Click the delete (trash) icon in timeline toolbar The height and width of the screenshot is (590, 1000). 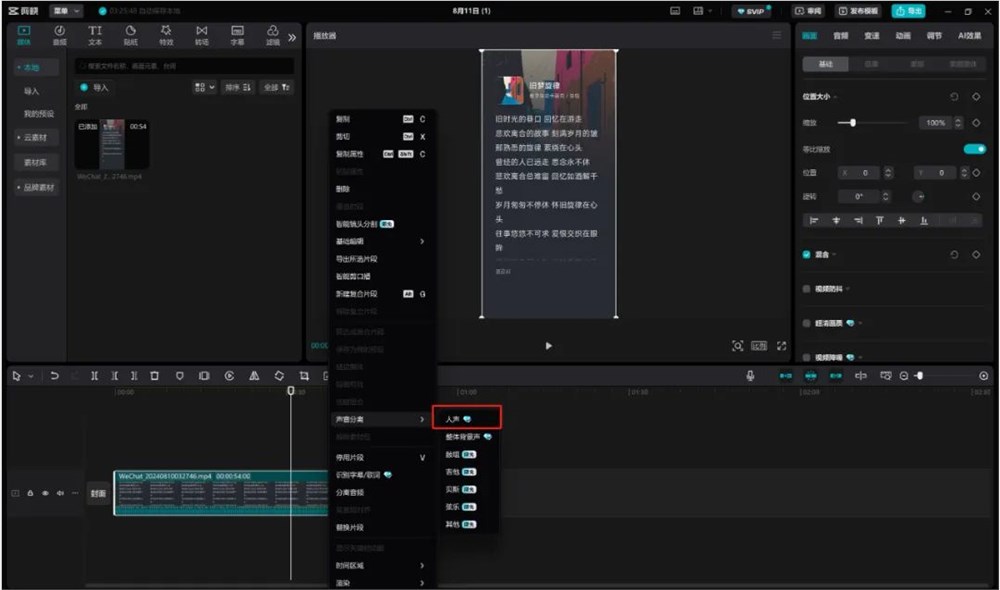tap(154, 376)
